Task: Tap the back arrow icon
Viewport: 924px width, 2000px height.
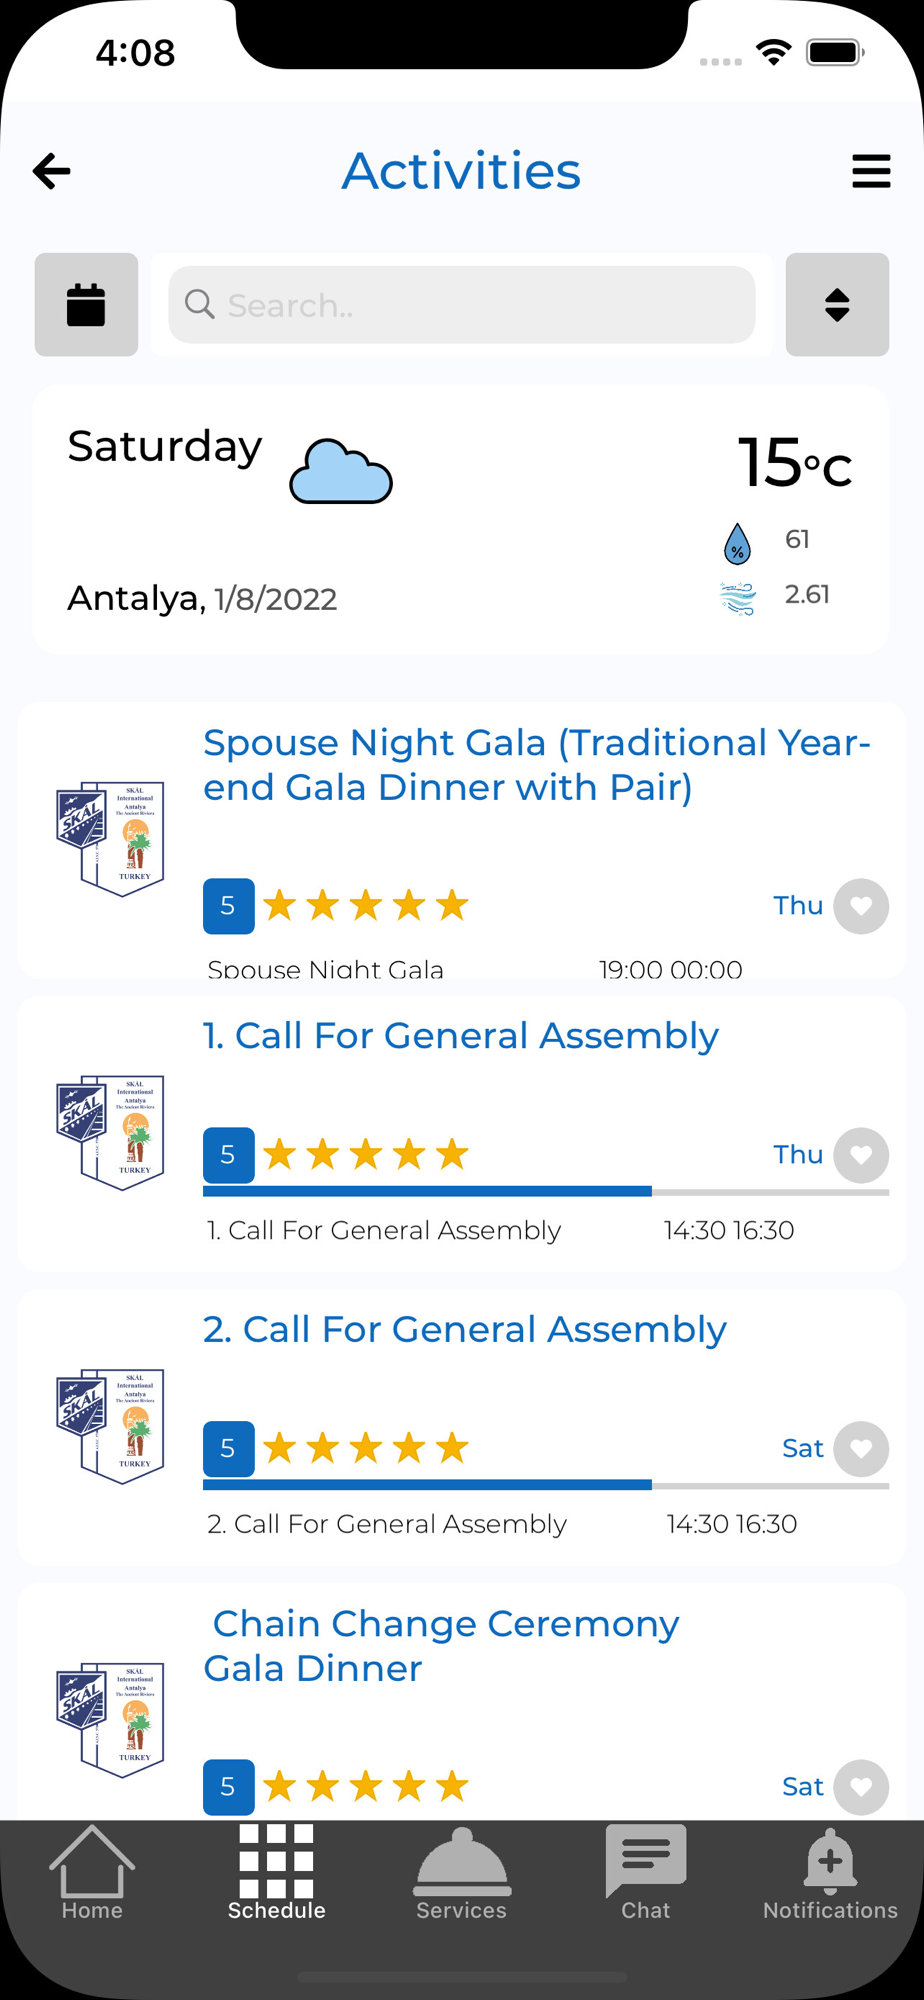Action: [x=52, y=171]
